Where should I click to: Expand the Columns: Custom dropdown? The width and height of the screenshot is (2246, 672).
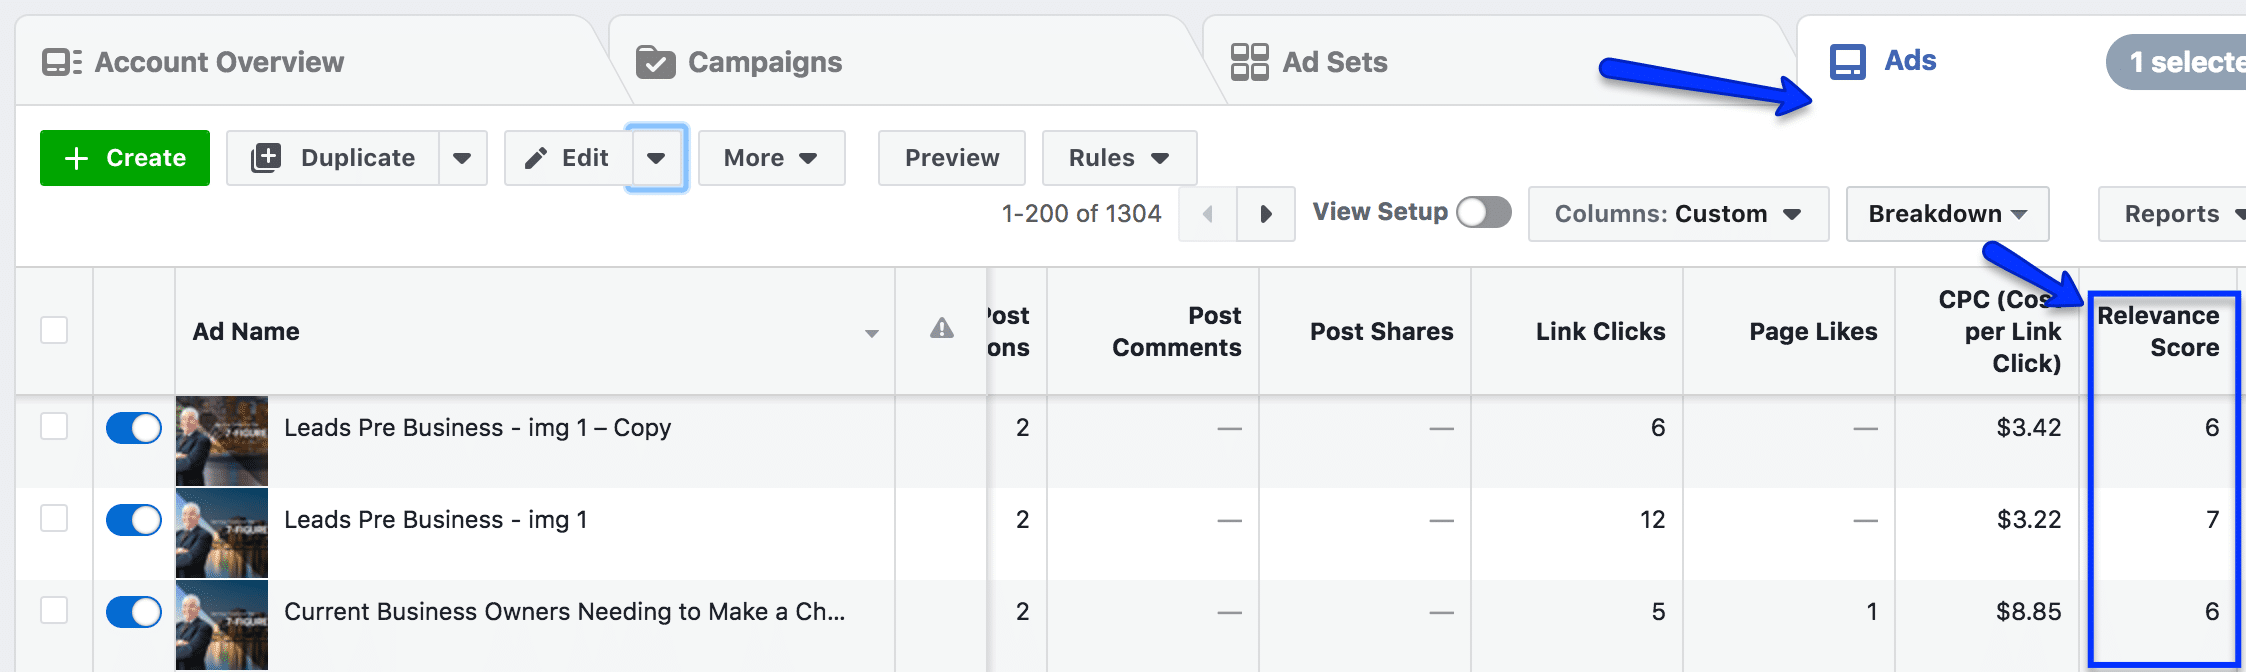(1678, 214)
